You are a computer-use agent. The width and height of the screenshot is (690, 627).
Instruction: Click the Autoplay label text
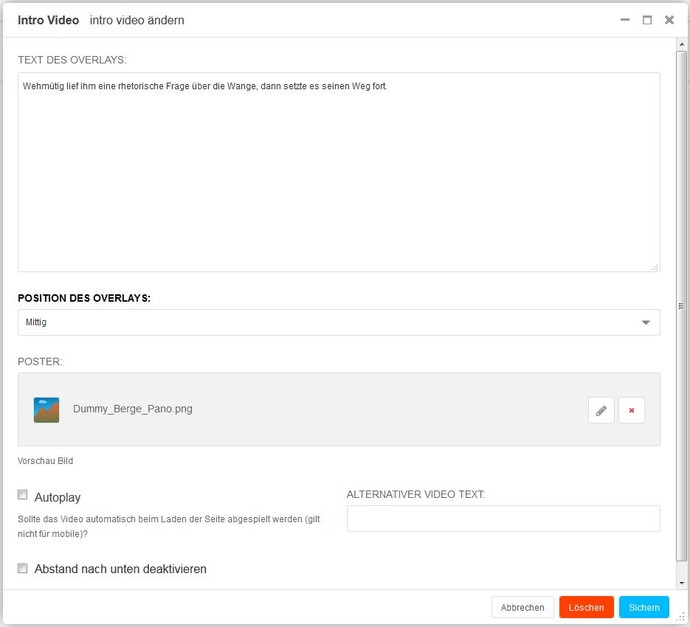click(x=57, y=497)
